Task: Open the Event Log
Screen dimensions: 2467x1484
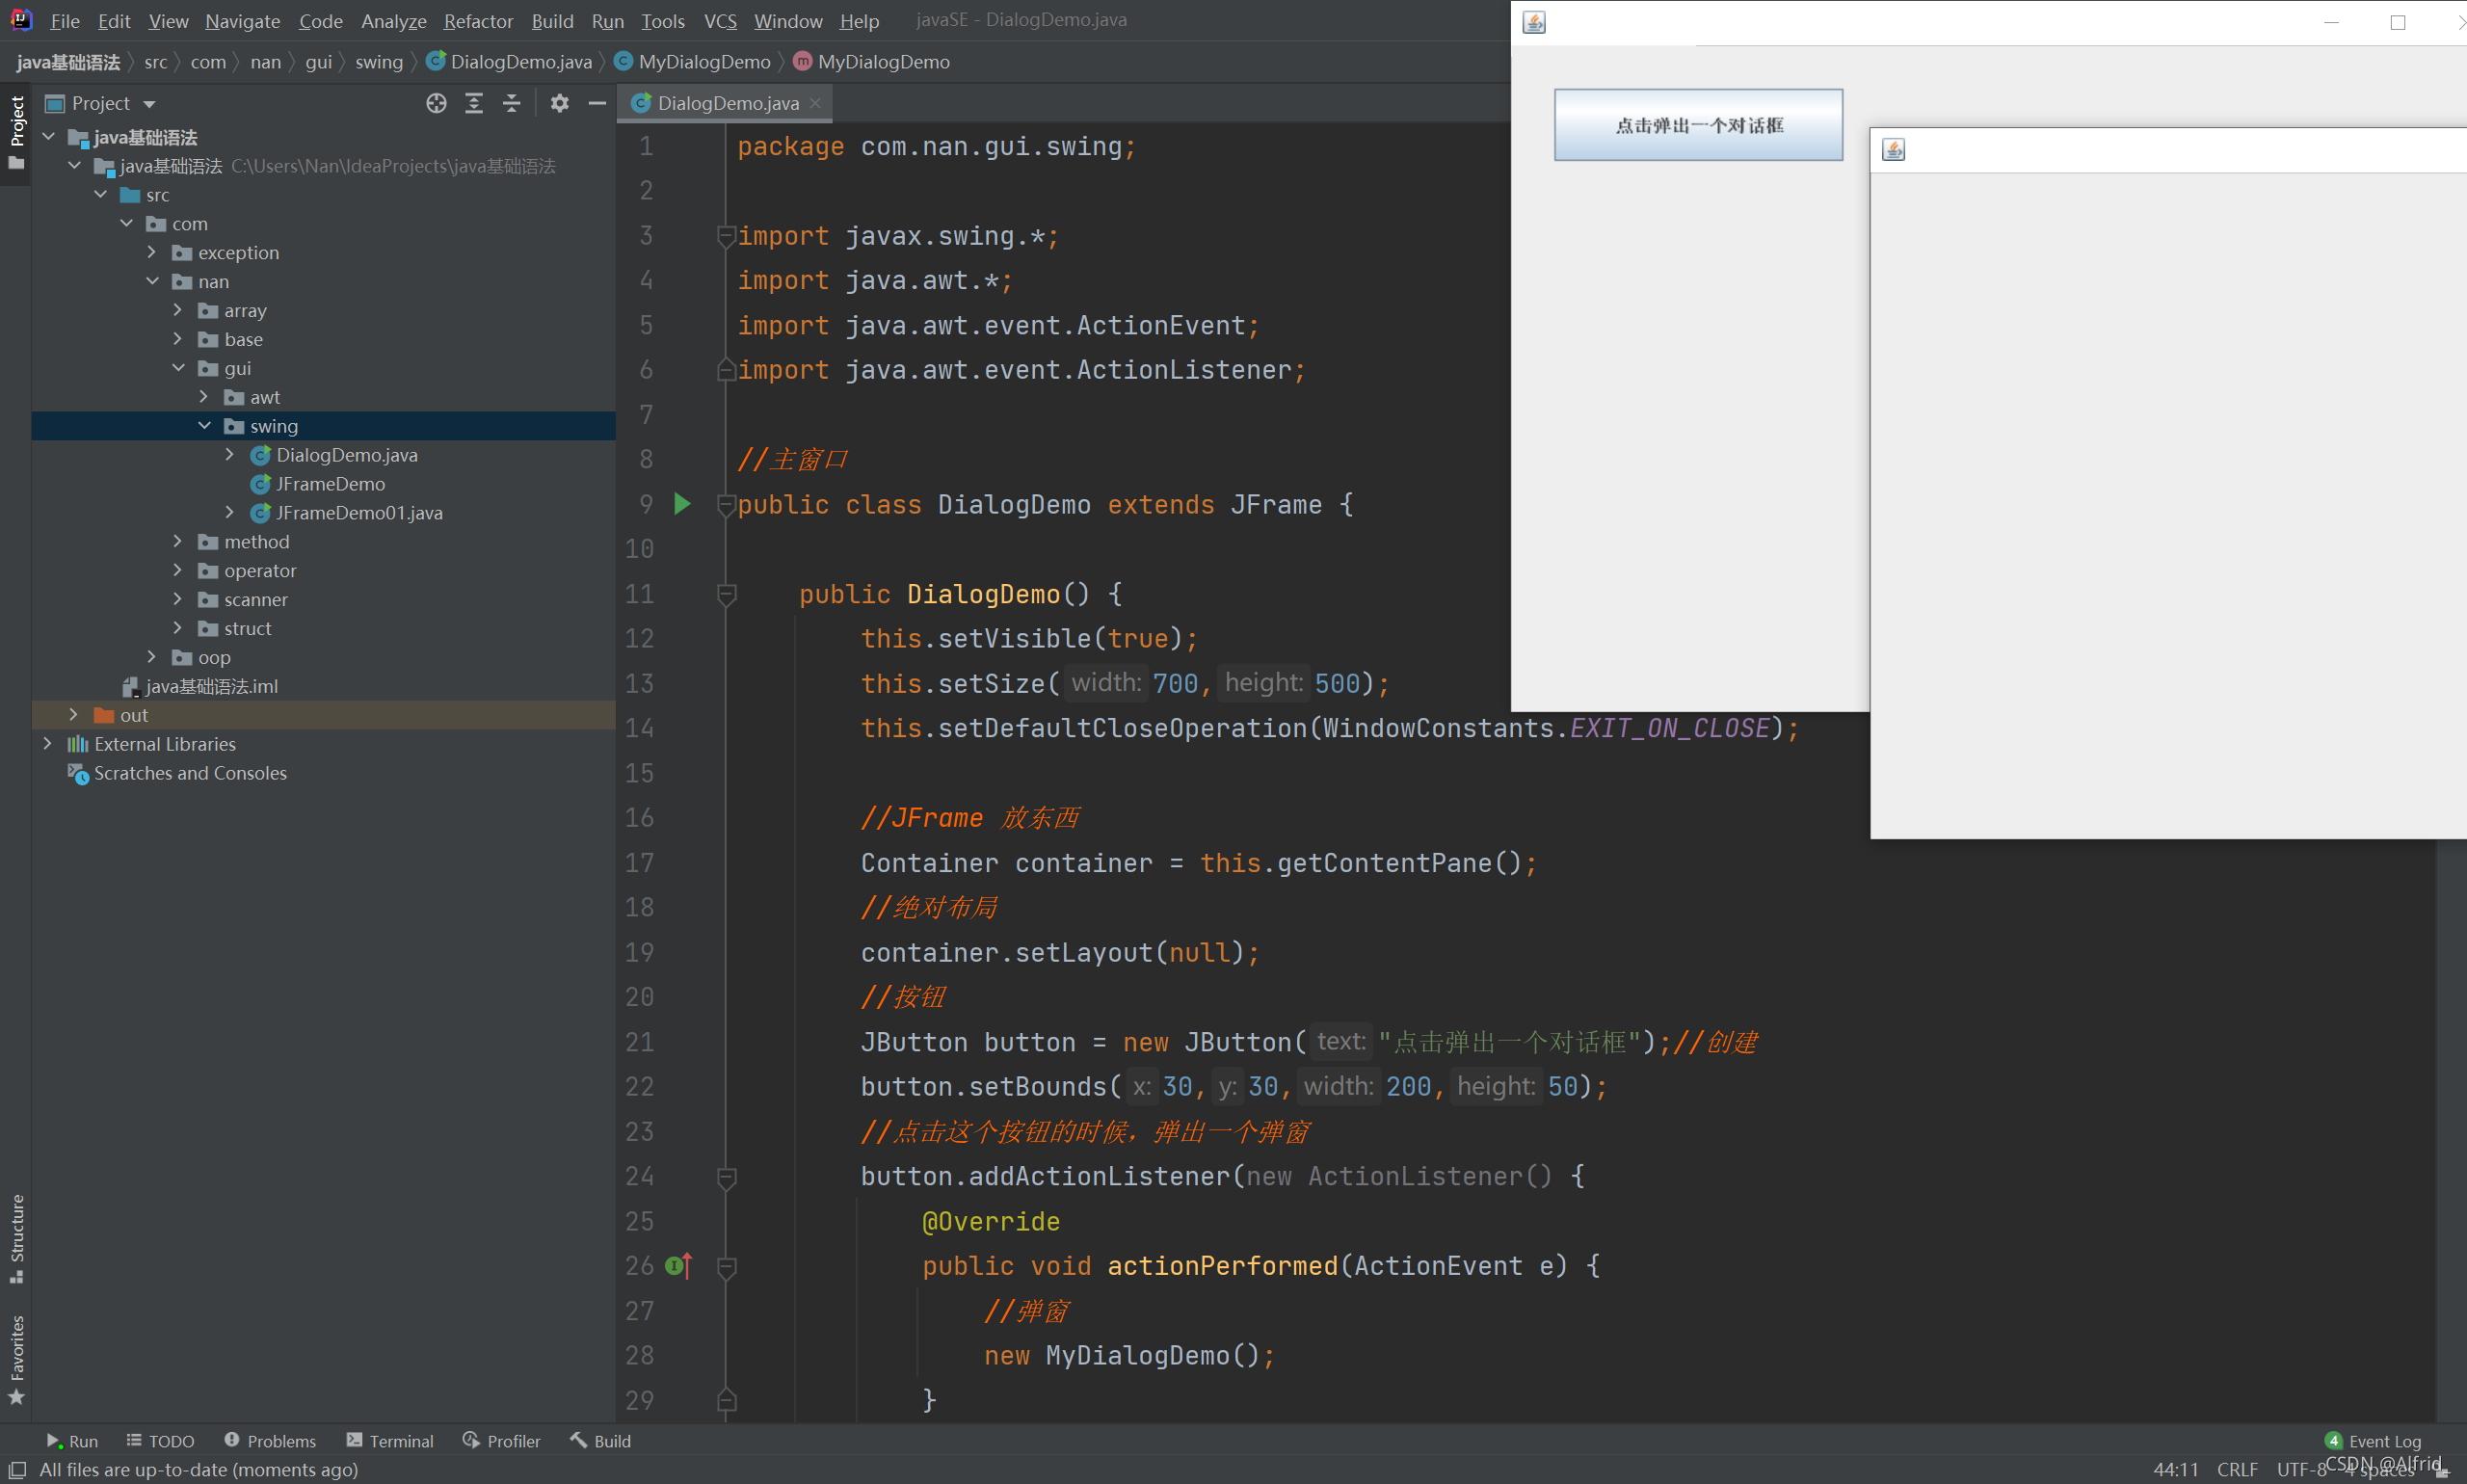Action: pyautogui.click(x=2373, y=1441)
